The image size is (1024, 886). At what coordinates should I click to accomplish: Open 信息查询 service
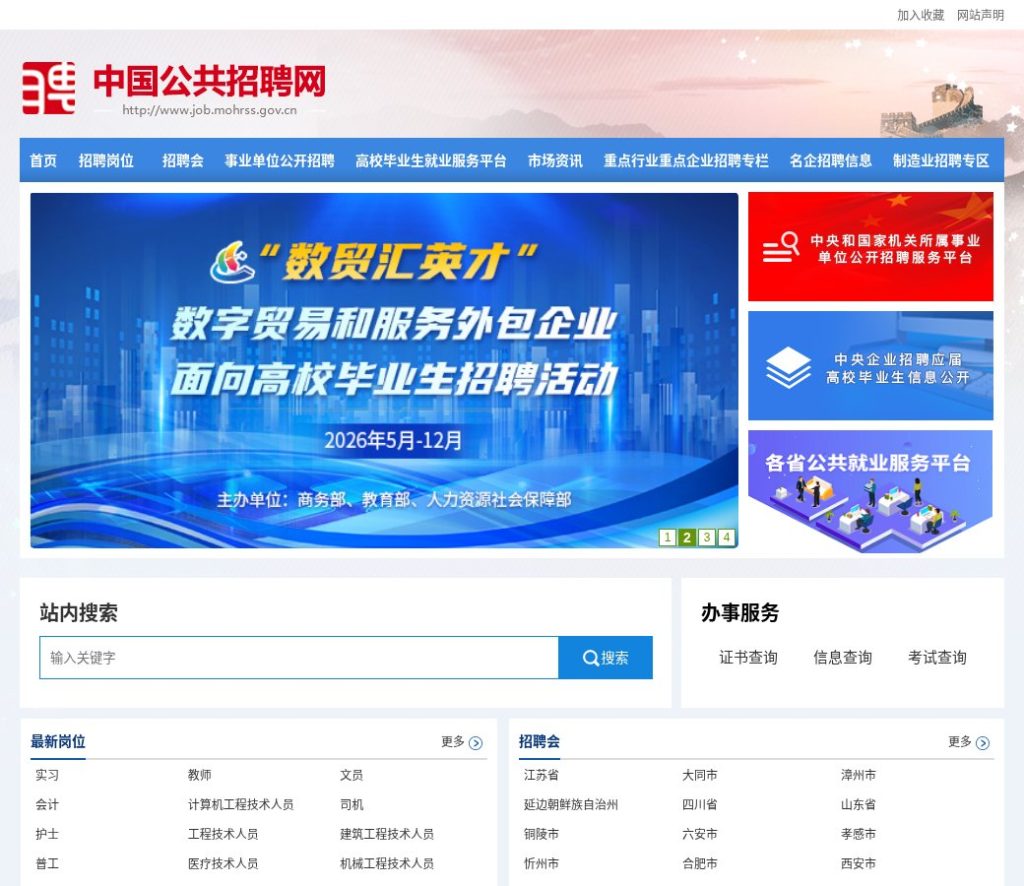[842, 657]
